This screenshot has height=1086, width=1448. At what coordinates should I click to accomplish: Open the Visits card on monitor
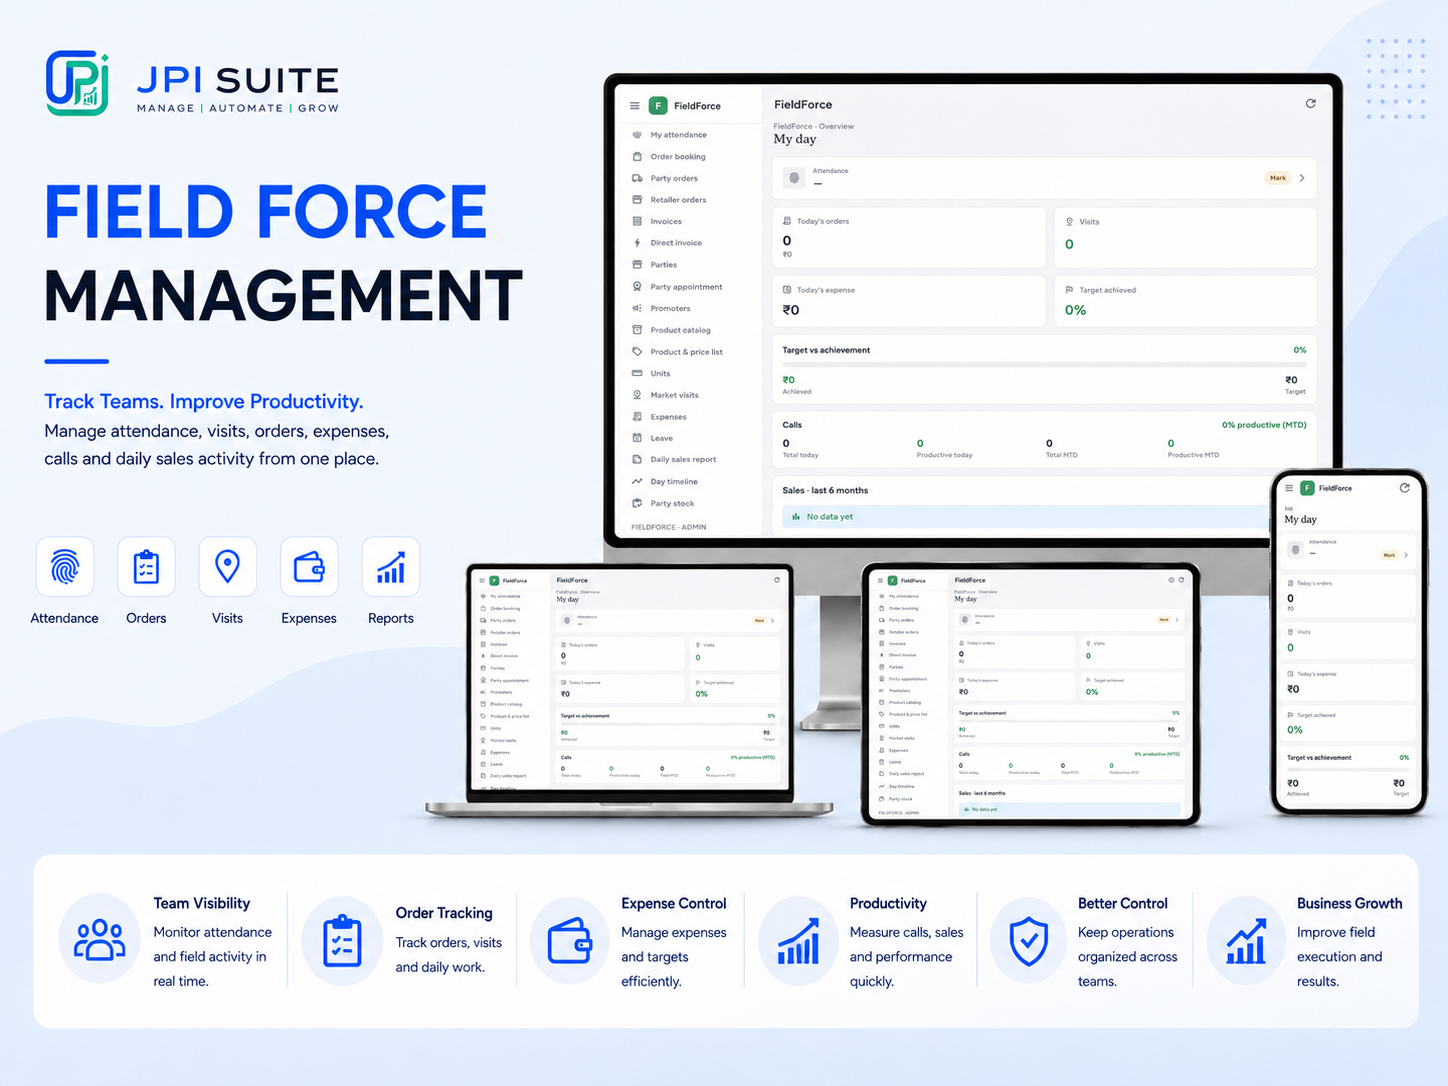[1186, 238]
